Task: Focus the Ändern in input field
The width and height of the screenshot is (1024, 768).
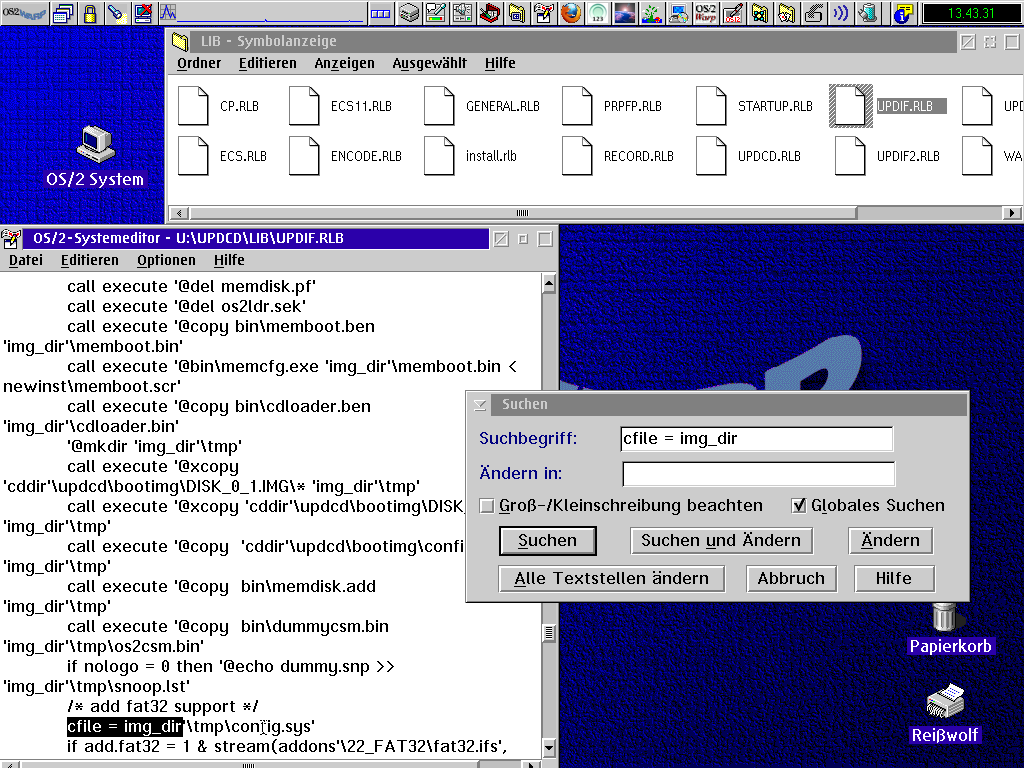Action: pos(759,474)
